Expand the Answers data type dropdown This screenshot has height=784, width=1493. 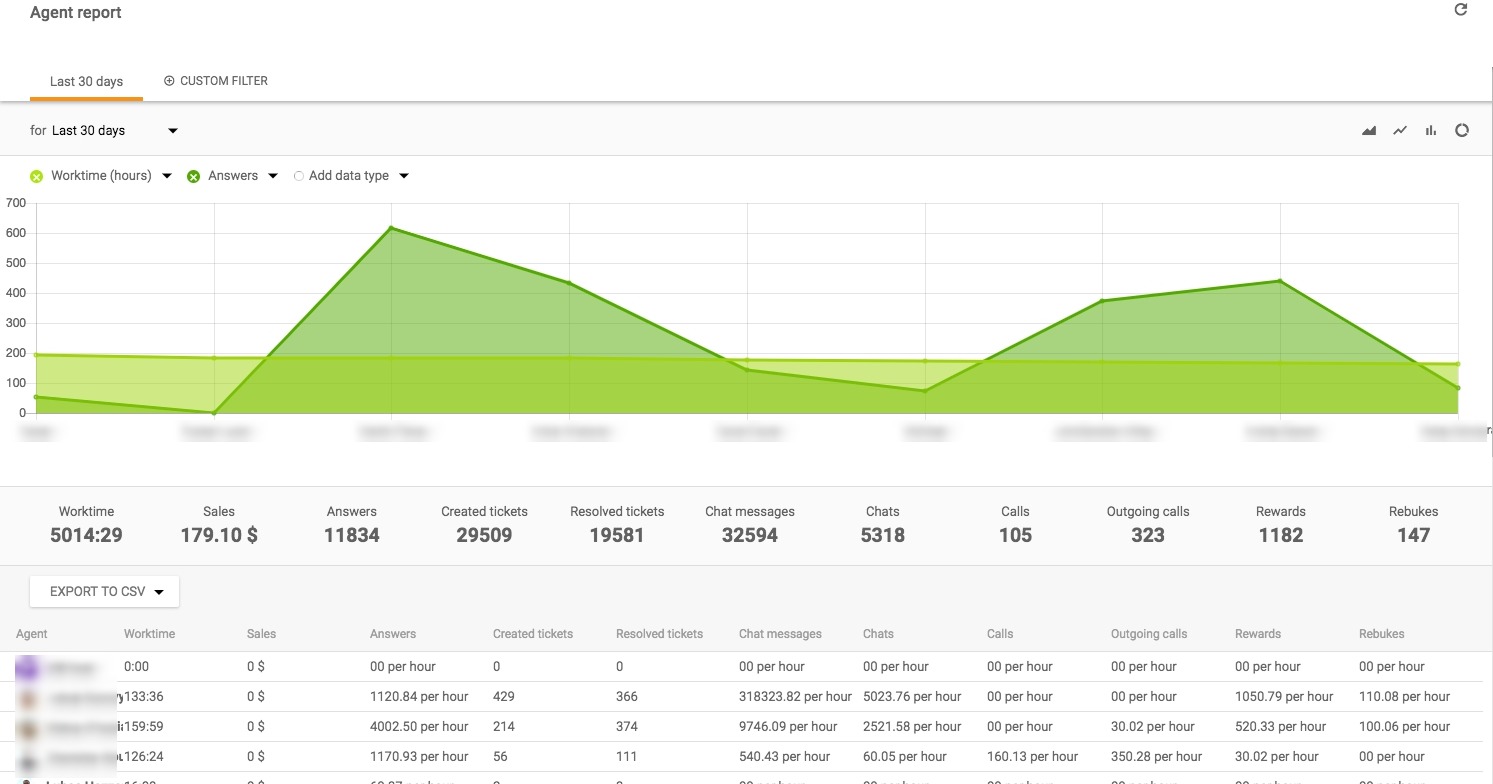[273, 176]
